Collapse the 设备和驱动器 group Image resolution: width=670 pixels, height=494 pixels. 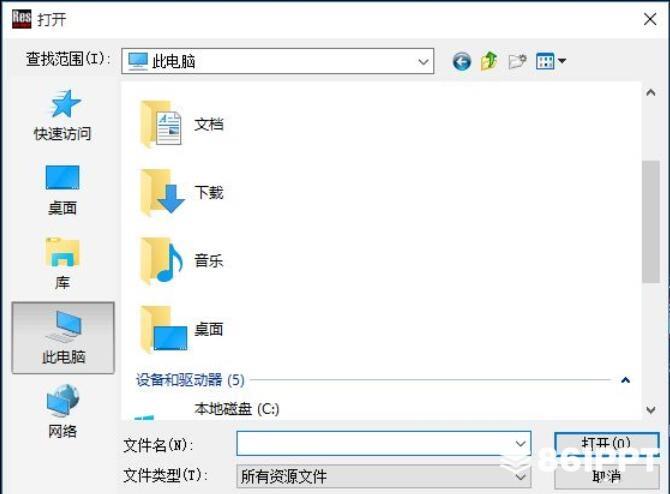626,379
